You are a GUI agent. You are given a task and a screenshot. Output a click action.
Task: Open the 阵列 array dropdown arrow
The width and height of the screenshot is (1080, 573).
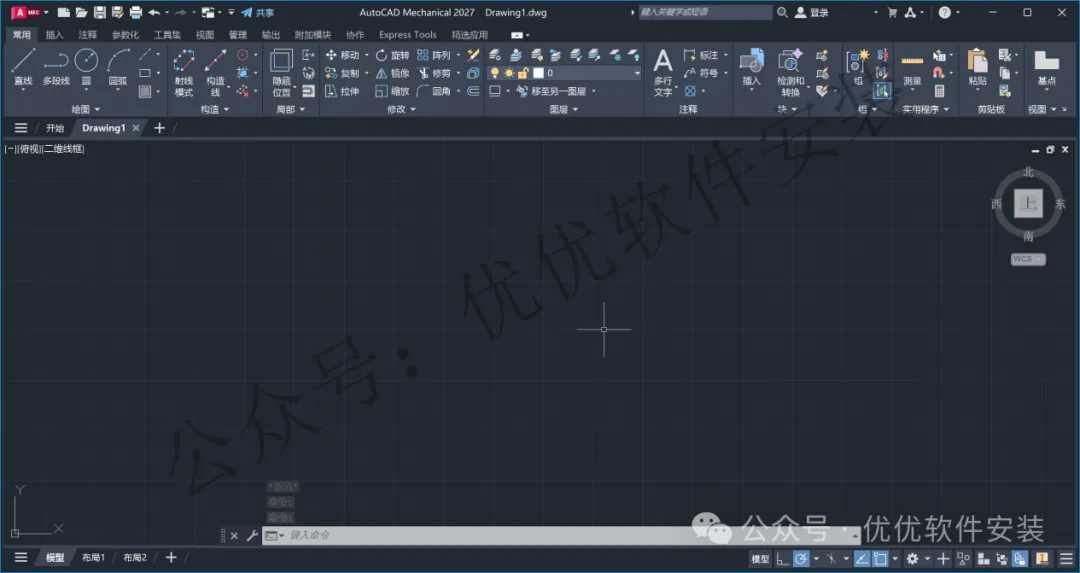click(458, 55)
